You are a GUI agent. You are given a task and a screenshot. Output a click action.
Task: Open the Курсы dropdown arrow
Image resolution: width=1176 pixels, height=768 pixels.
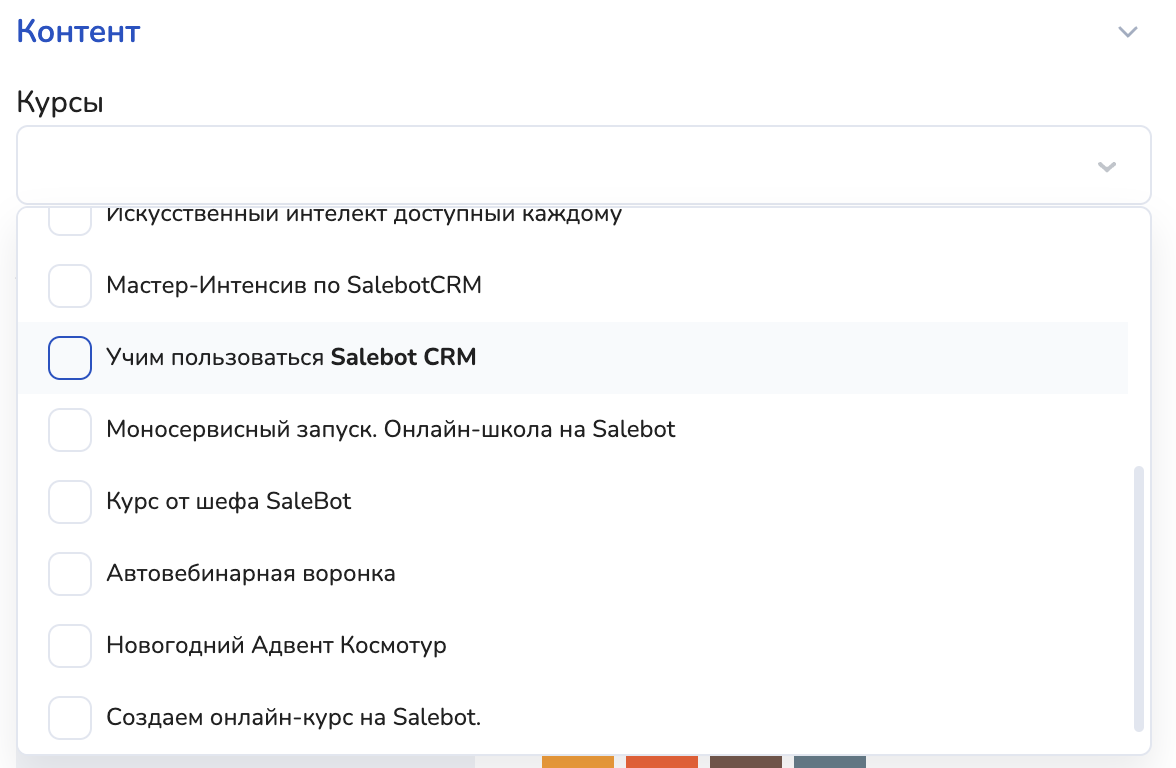click(1107, 166)
